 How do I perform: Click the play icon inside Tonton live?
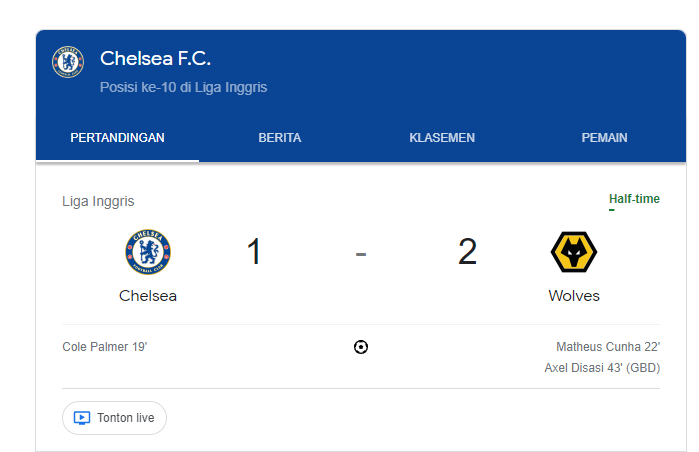(82, 418)
